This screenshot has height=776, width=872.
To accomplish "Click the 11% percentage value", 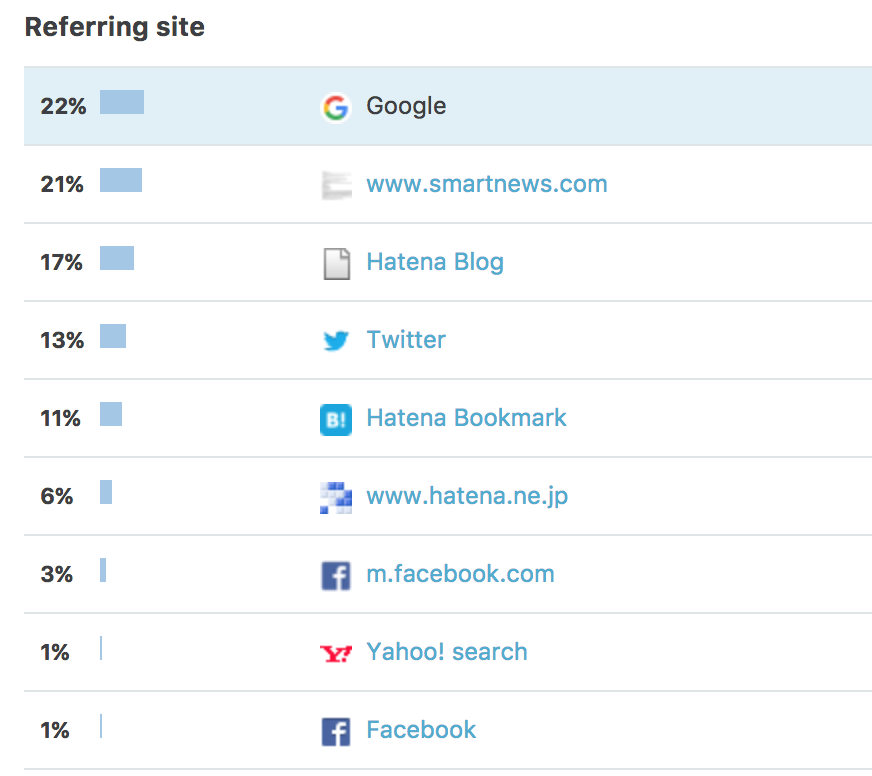I will click(60, 418).
